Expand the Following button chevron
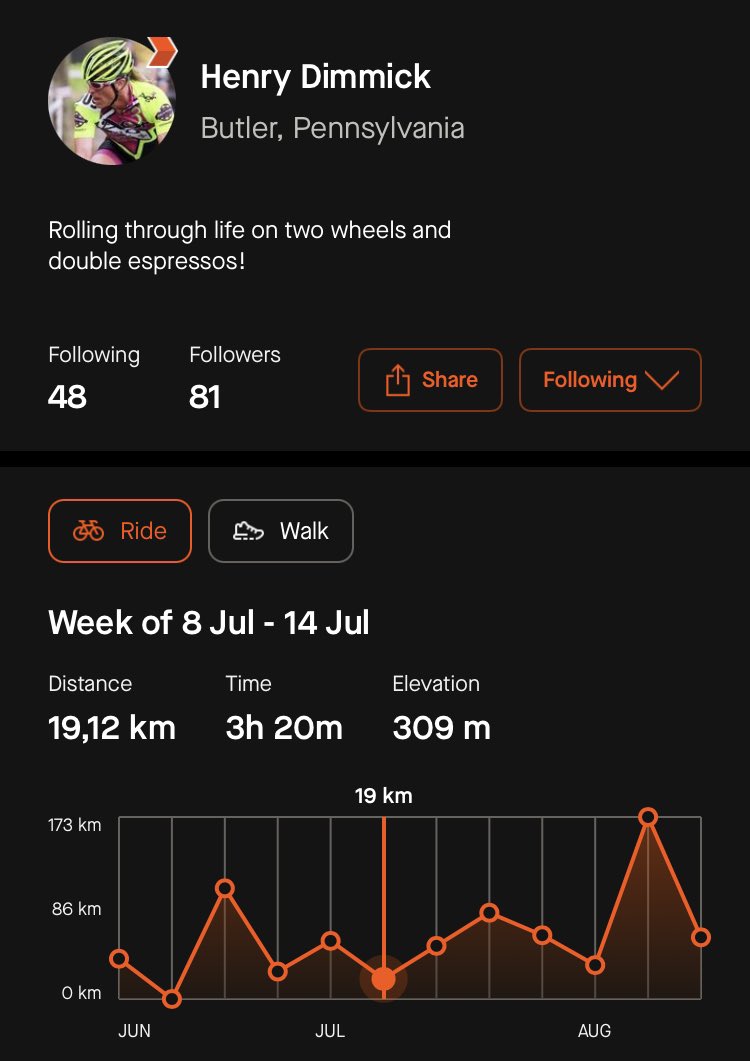Viewport: 750px width, 1061px height. 663,380
